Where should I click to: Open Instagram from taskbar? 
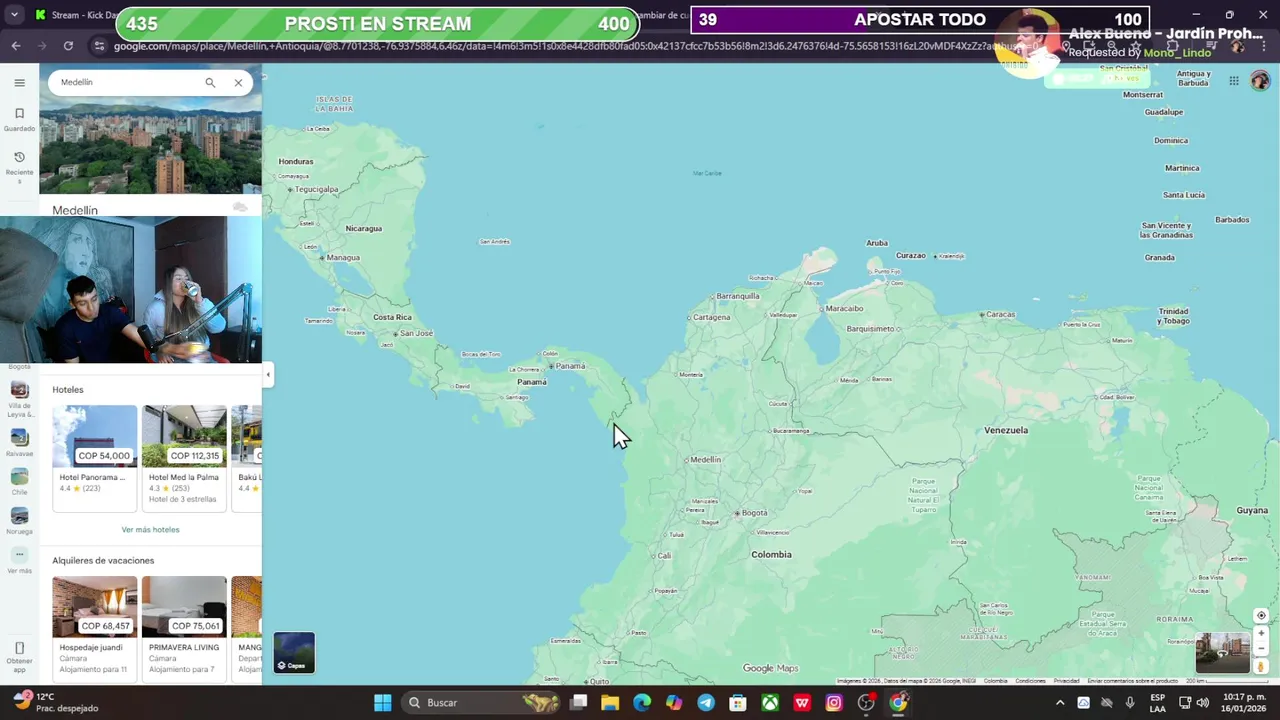tap(834, 703)
